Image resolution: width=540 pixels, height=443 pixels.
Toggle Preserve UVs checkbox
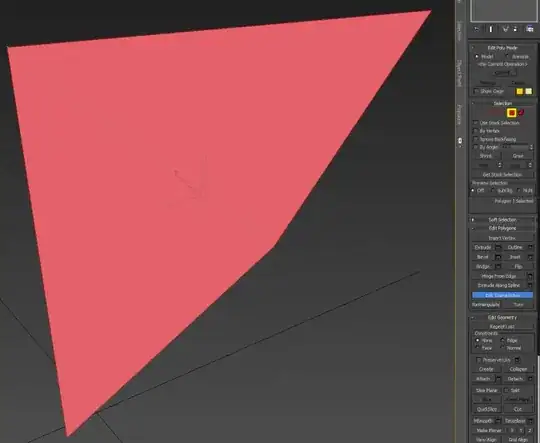pos(479,360)
